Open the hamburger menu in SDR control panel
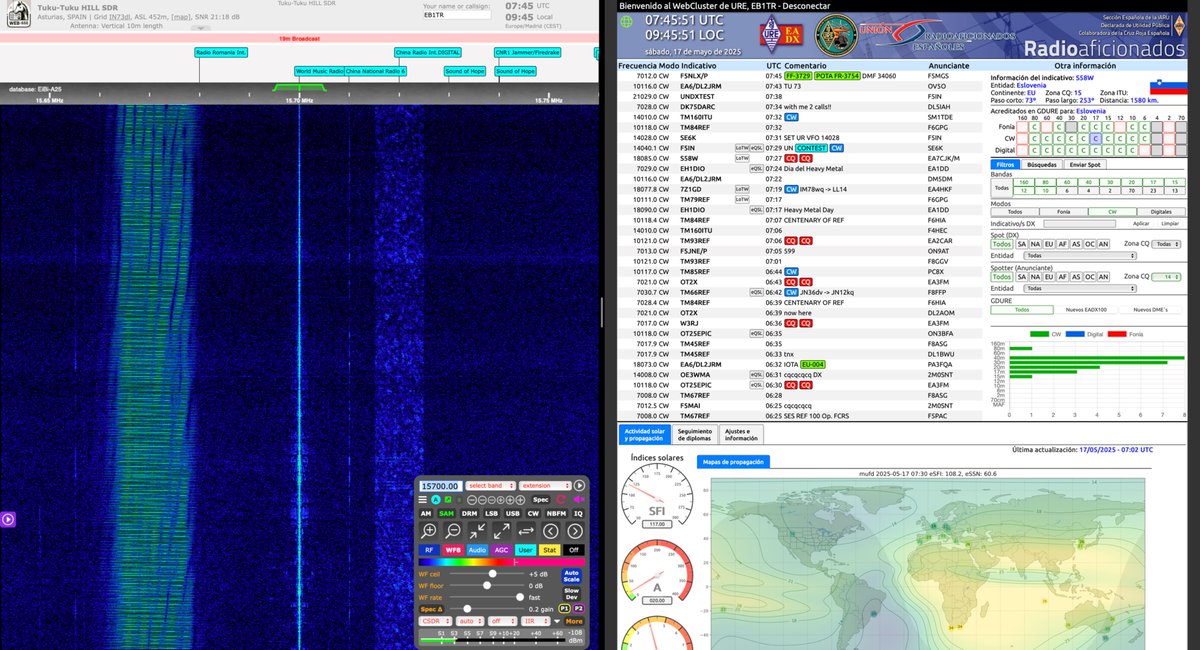This screenshot has width=1200, height=650. pos(423,500)
